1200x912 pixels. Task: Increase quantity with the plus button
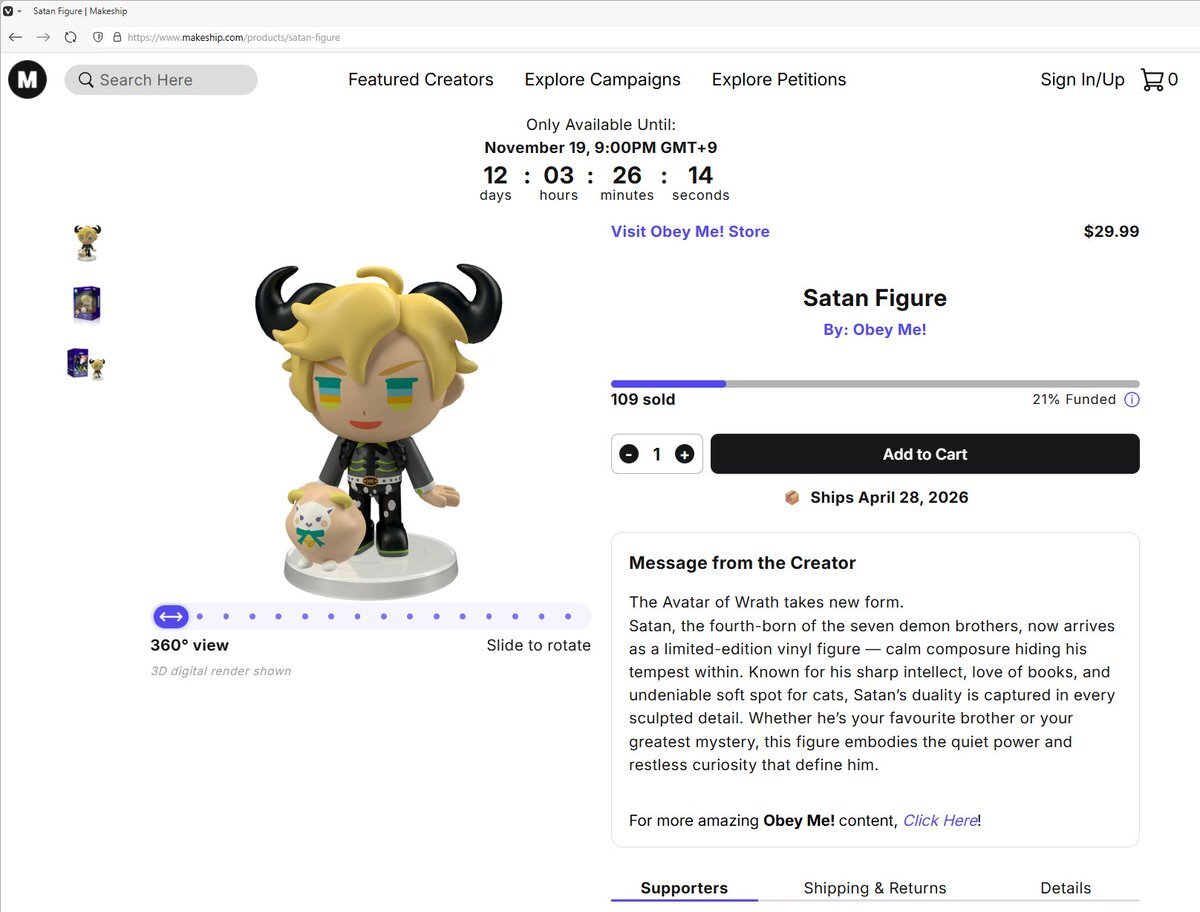pyautogui.click(x=684, y=454)
